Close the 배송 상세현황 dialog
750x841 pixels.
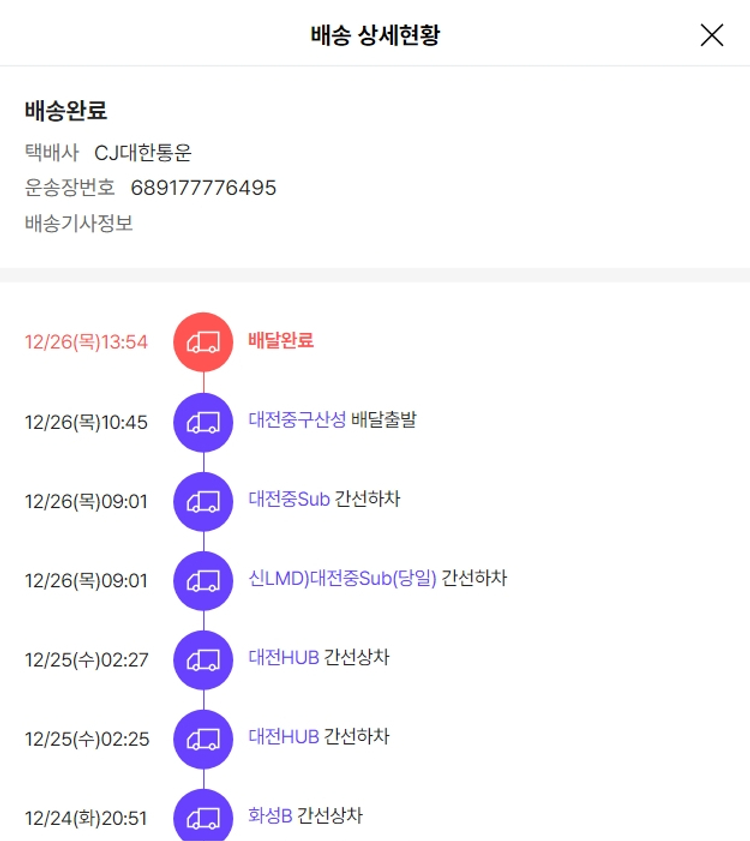click(711, 35)
